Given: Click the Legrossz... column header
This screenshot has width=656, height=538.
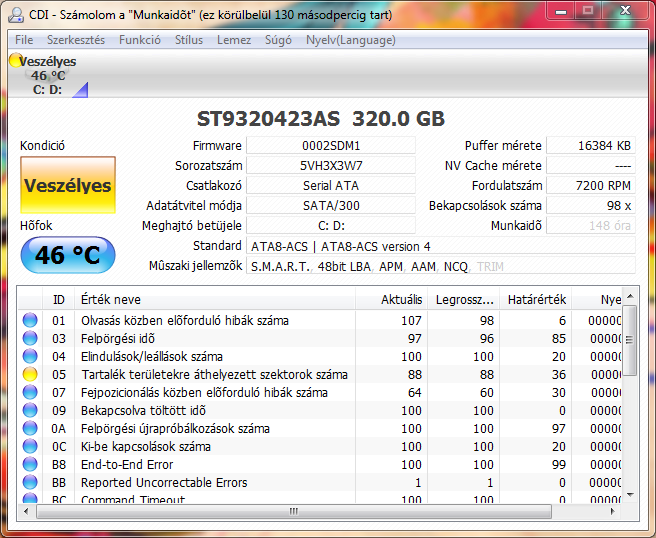Looking at the screenshot, I should pos(464,299).
